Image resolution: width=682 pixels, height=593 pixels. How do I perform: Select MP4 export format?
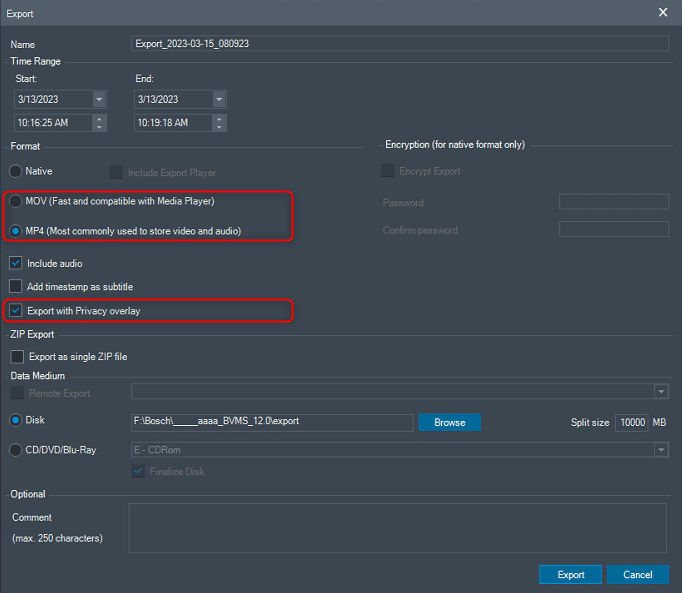16,231
